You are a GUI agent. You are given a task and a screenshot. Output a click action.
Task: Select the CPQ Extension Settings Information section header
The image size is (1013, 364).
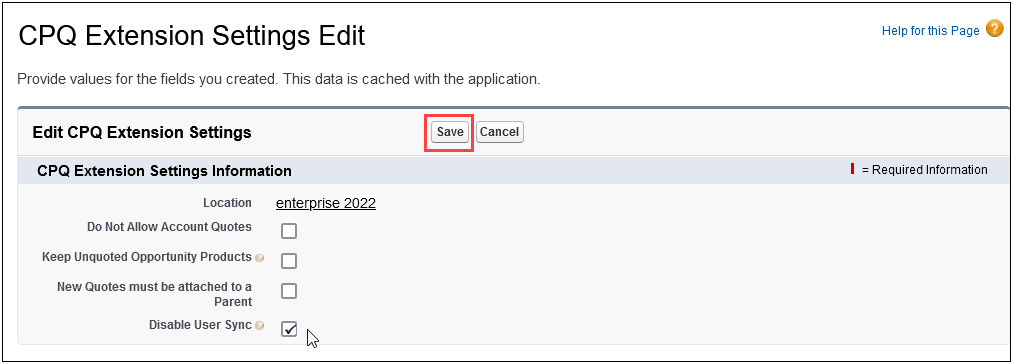[x=164, y=171]
